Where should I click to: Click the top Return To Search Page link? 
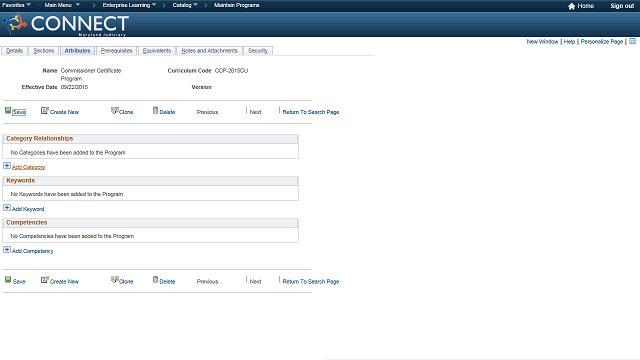(311, 112)
